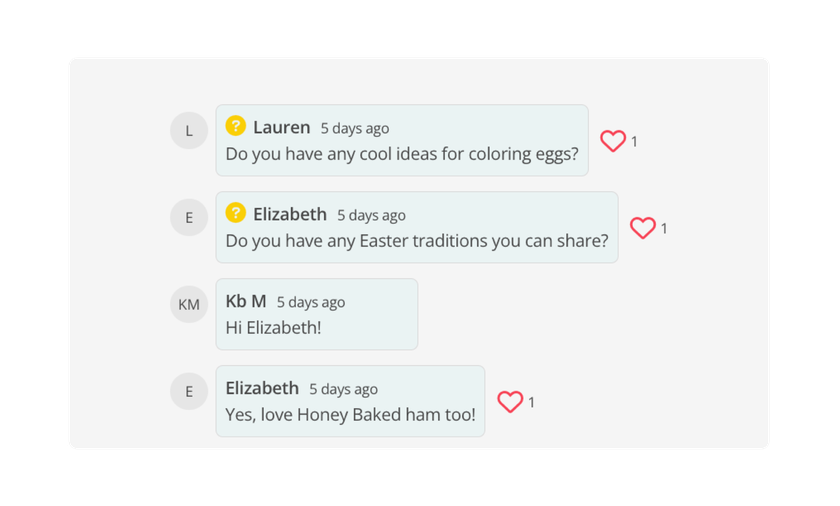This screenshot has width=840, height=506.
Task: Click '5 days ago' timestamp on Lauren's message
Action: [x=355, y=129]
